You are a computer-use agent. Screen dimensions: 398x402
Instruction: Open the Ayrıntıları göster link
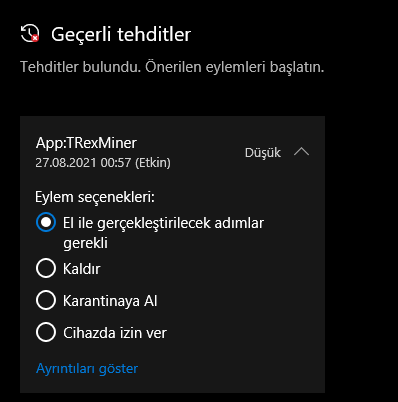click(87, 369)
